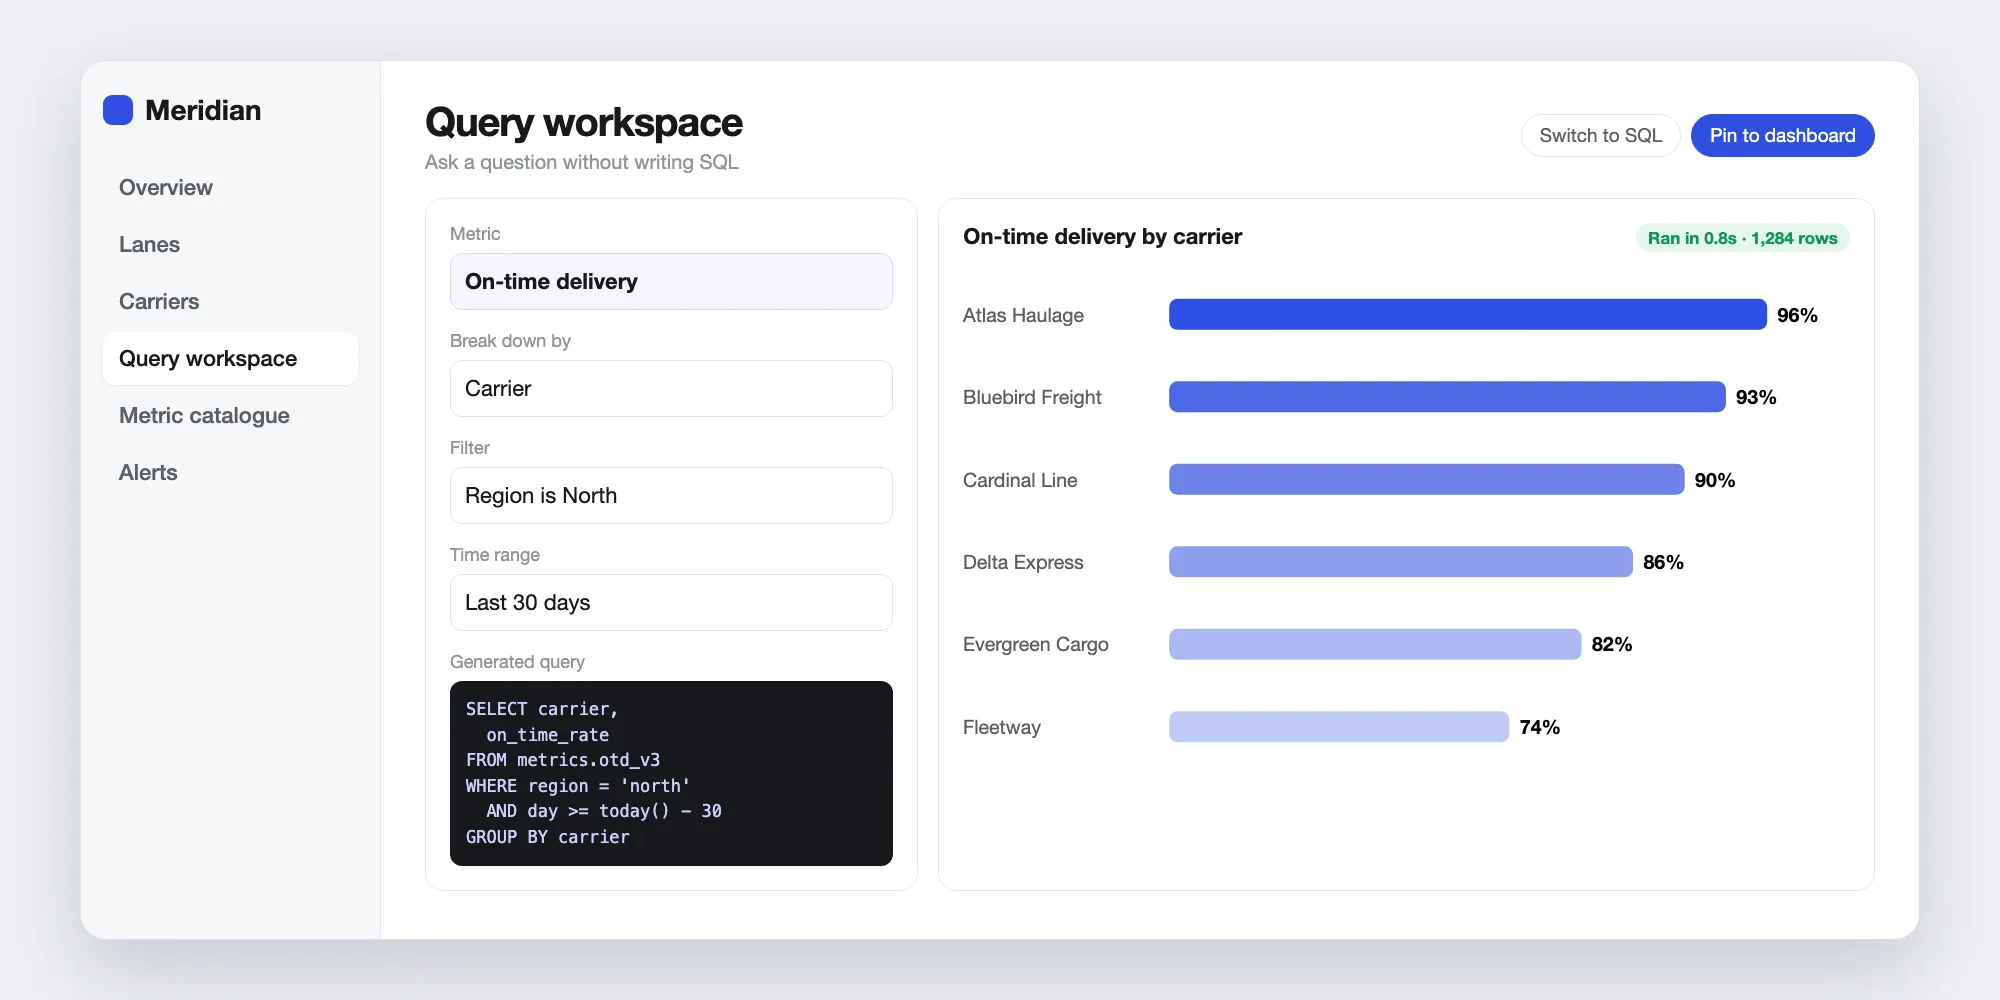This screenshot has height=1000, width=2000.
Task: Change the Break down by Carrier field
Action: (671, 388)
